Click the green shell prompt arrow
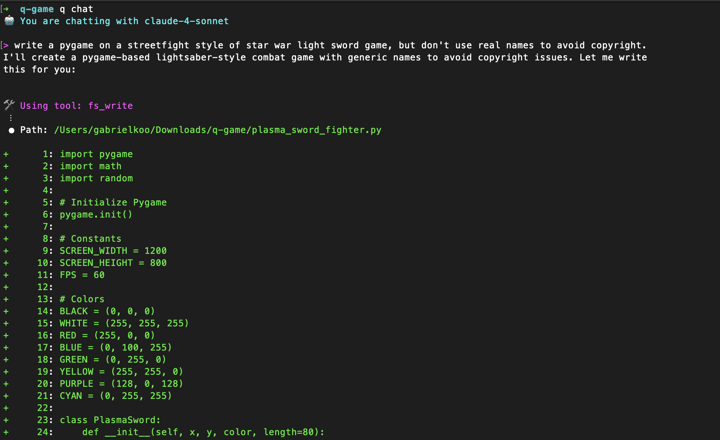The width and height of the screenshot is (720, 440). click(x=6, y=9)
